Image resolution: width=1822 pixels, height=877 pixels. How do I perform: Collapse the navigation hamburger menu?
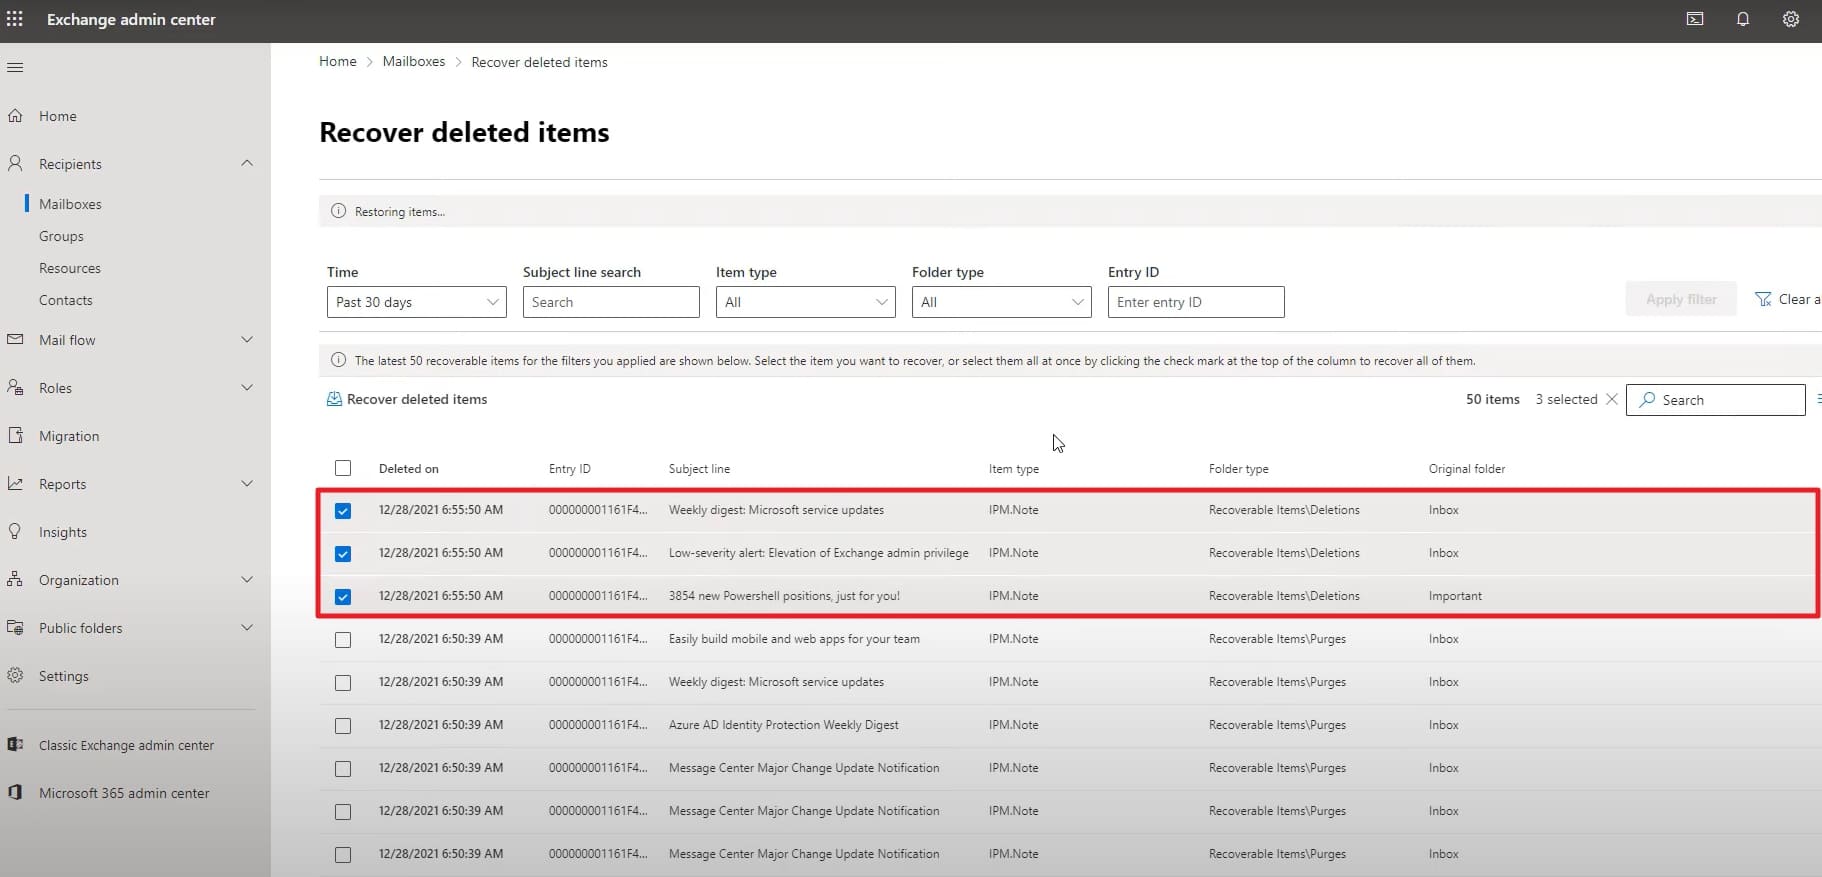pos(15,68)
